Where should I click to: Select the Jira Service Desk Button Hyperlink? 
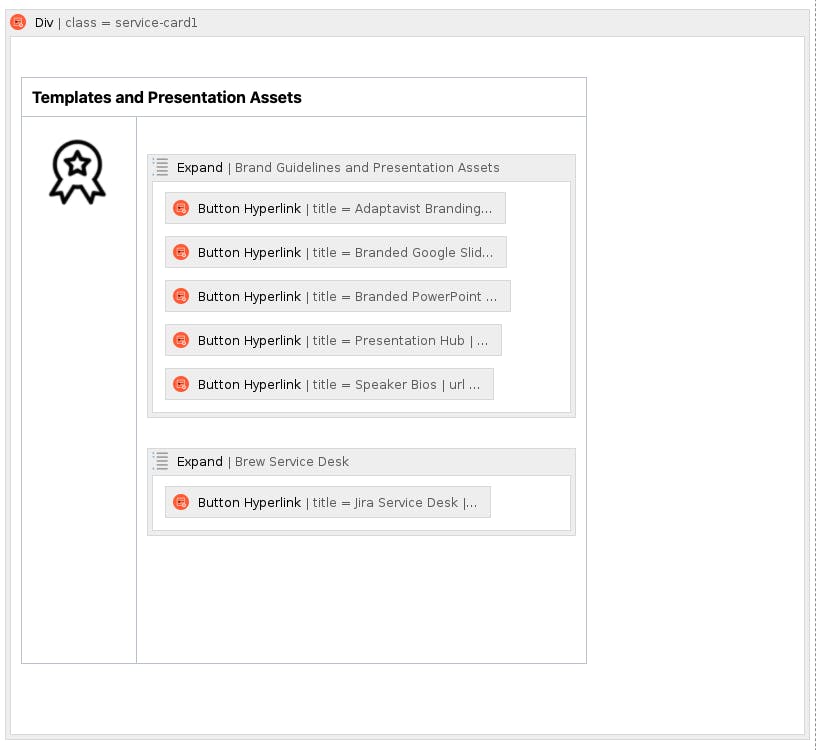click(328, 502)
